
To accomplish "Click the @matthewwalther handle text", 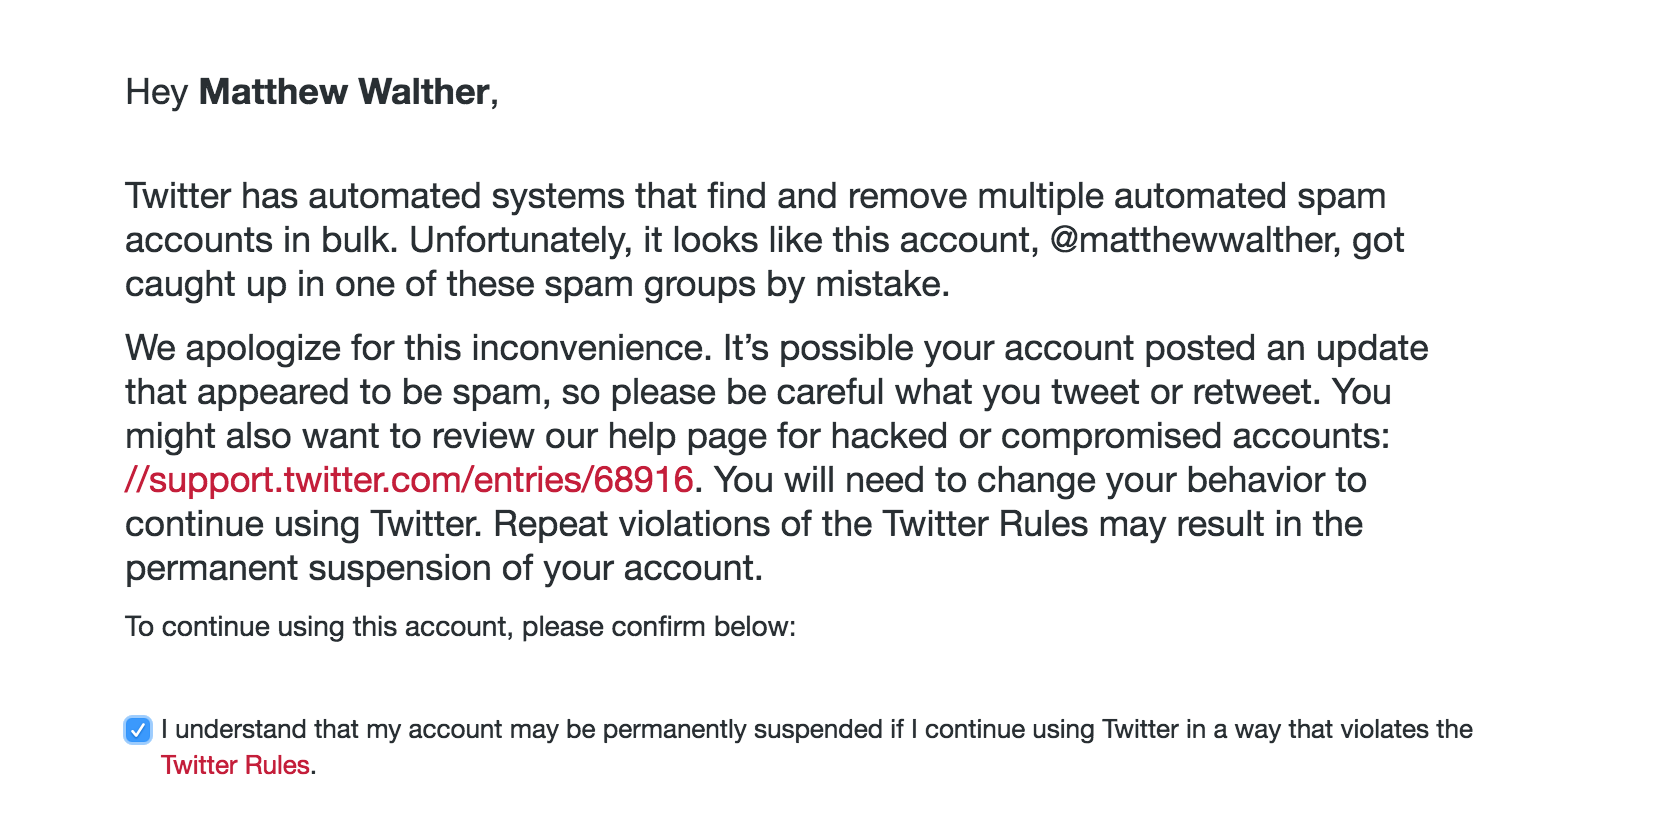I will (1194, 240).
